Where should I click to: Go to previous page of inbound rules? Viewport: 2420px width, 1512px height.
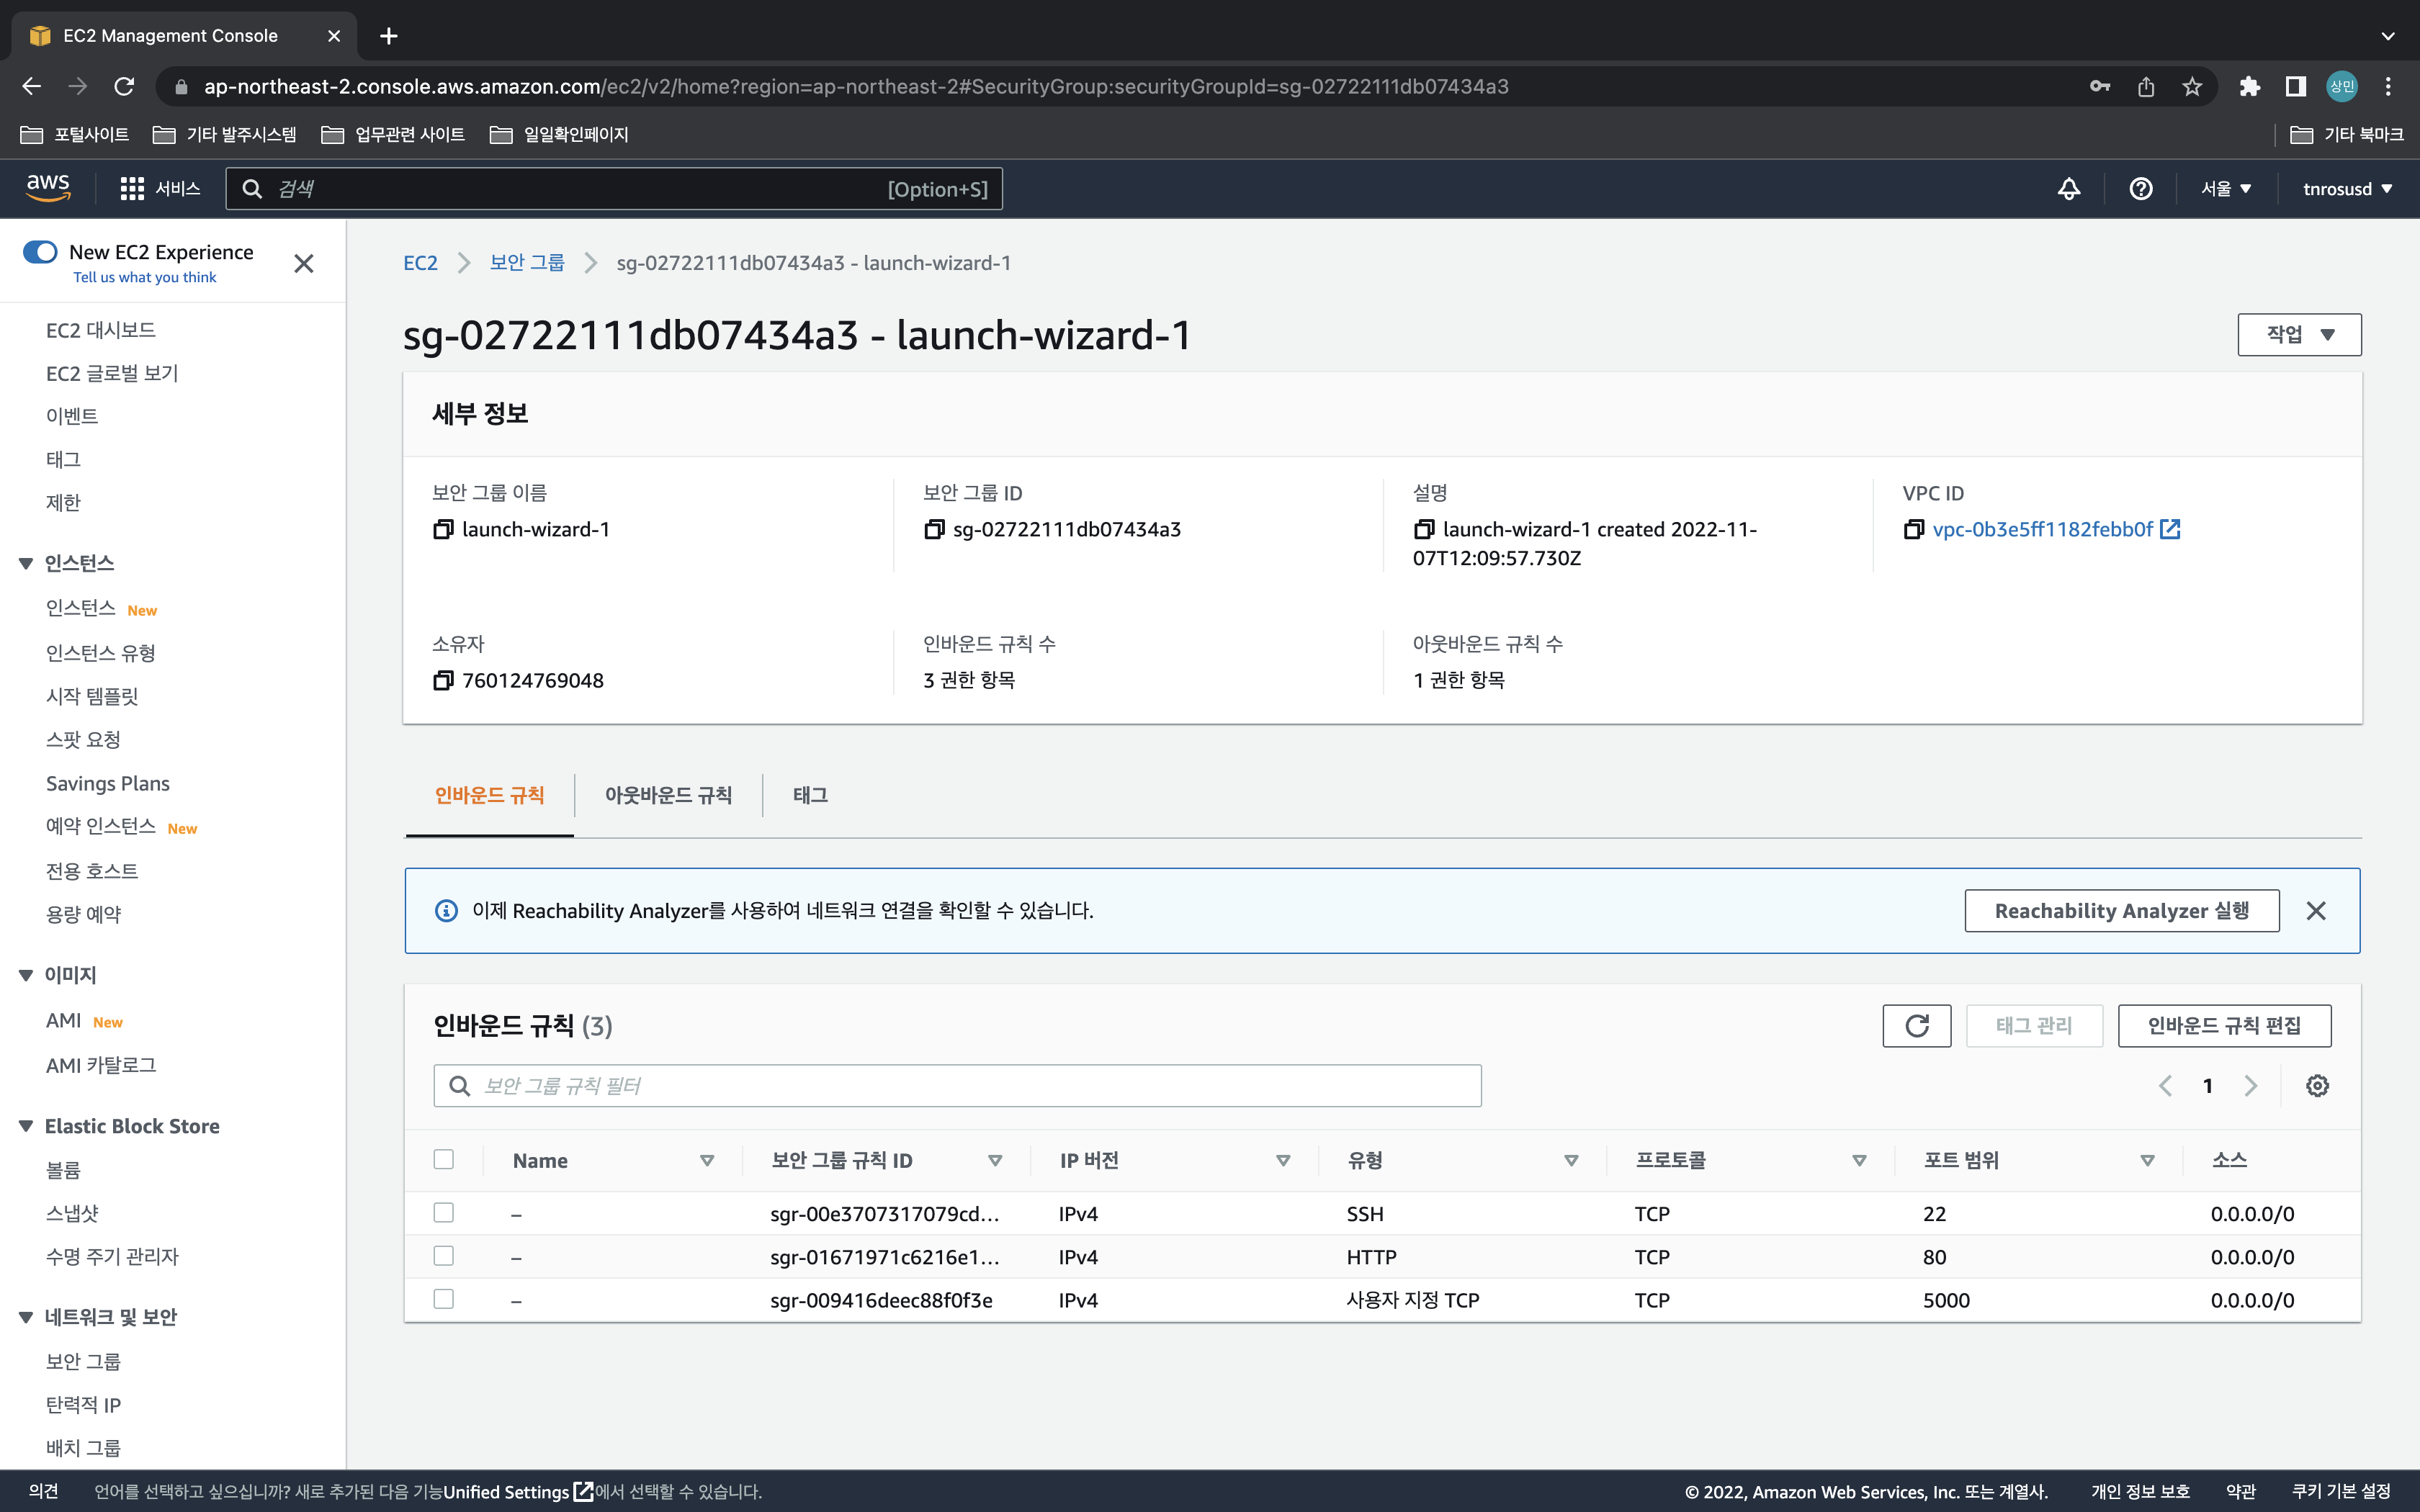pyautogui.click(x=2165, y=1086)
